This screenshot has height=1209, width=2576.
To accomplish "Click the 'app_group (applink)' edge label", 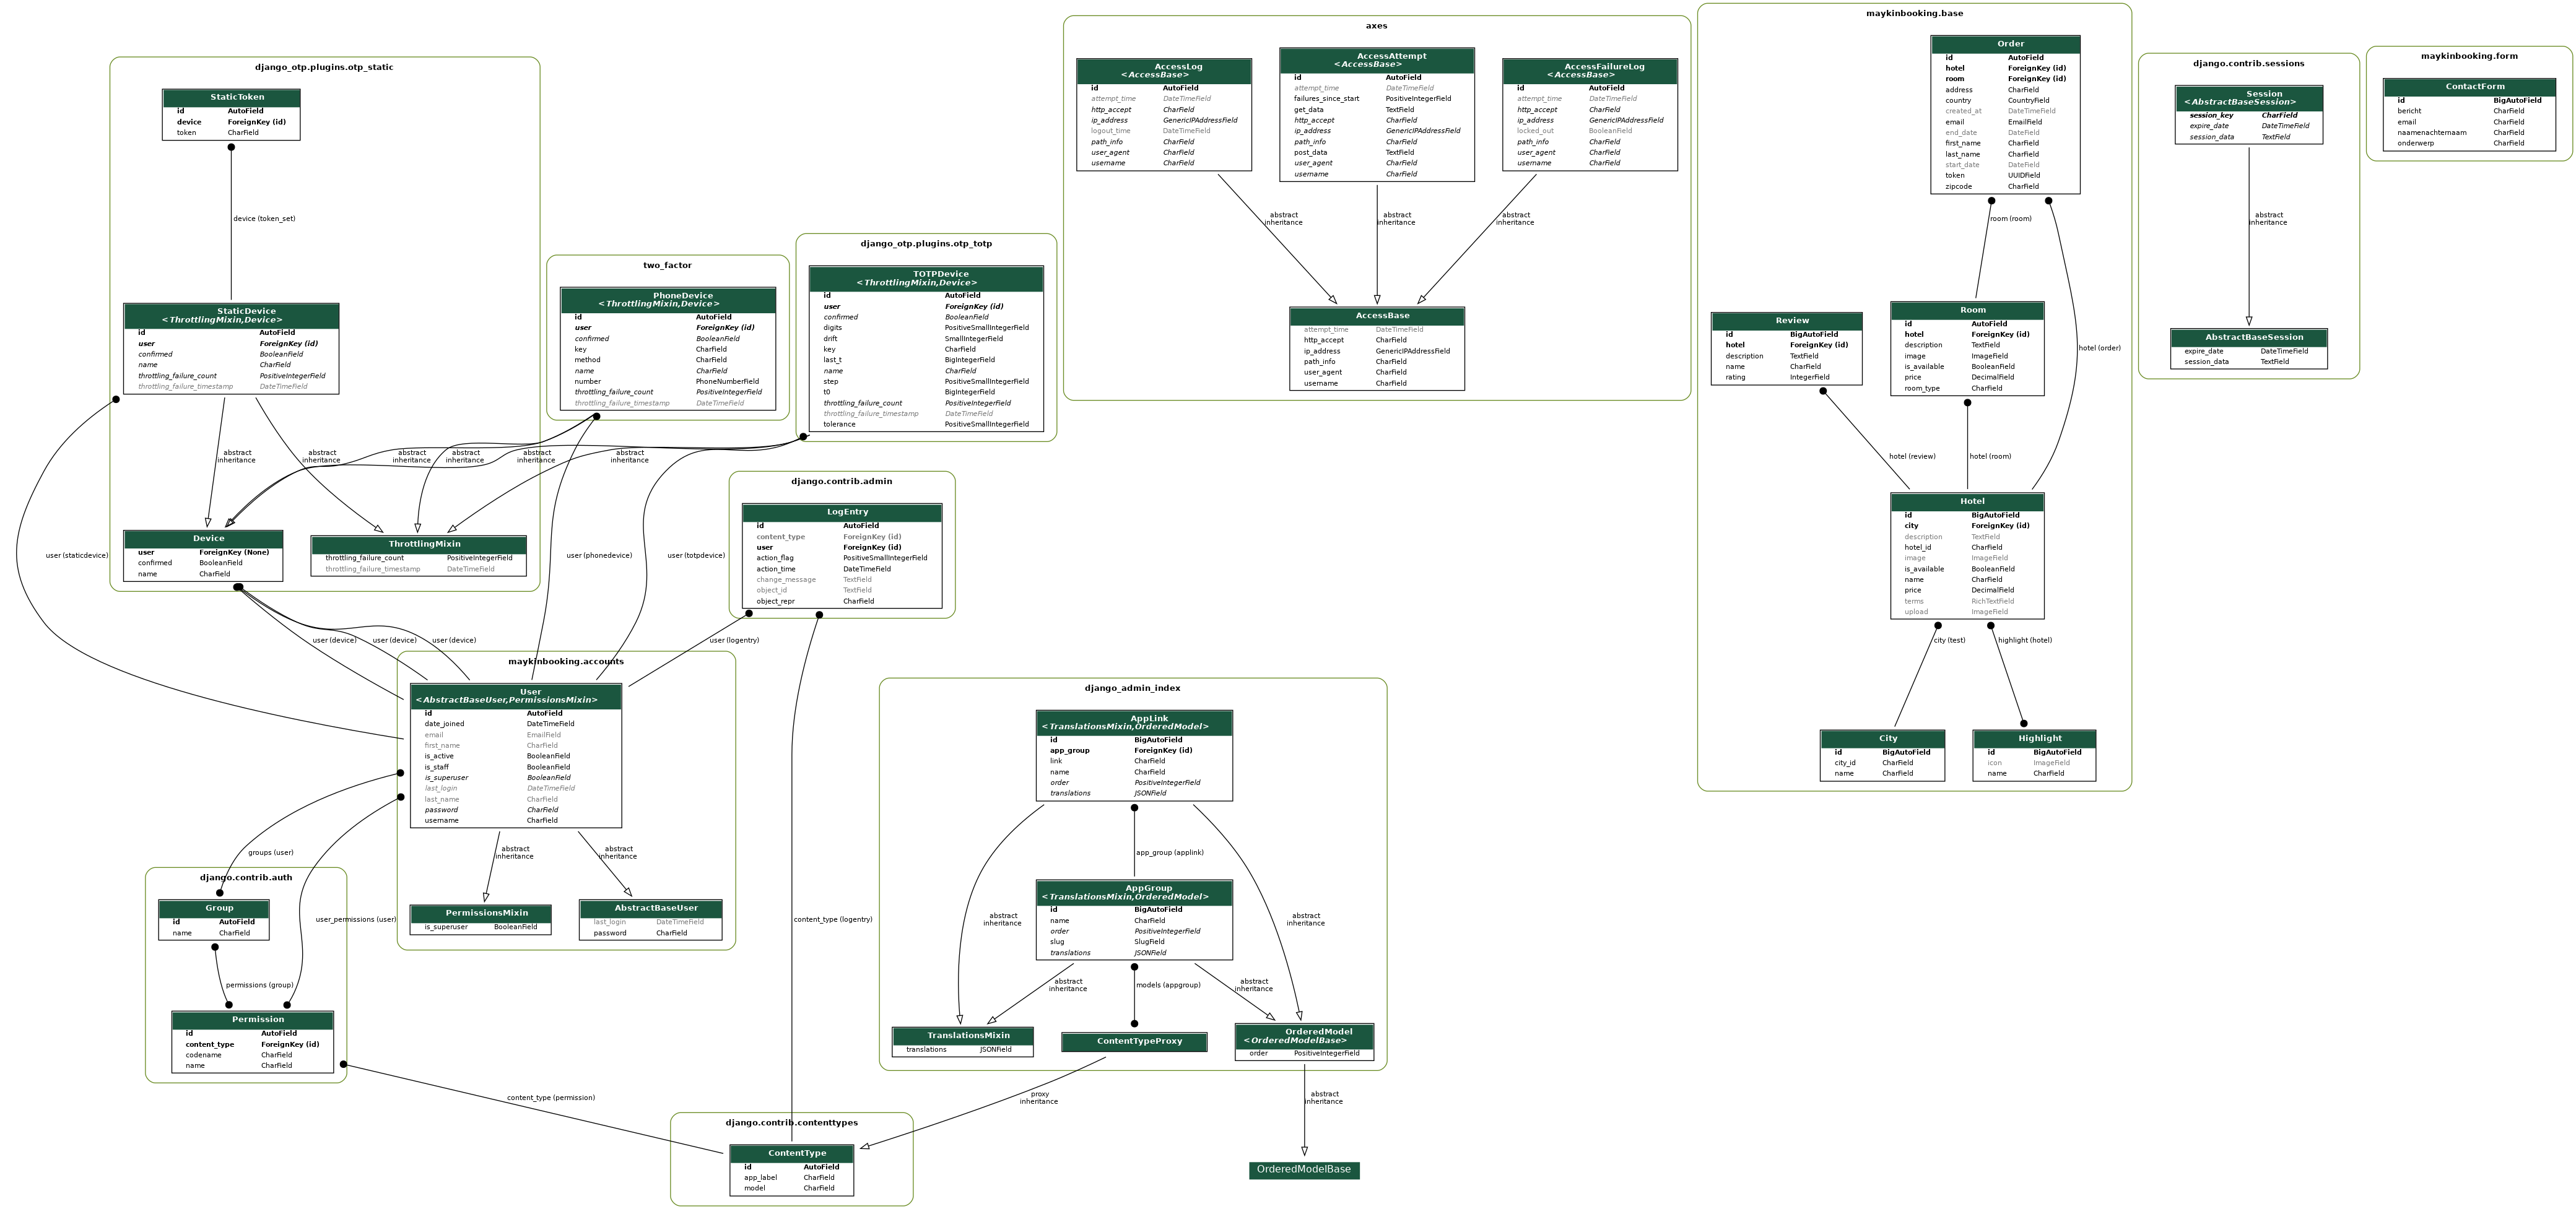I will tap(1170, 853).
